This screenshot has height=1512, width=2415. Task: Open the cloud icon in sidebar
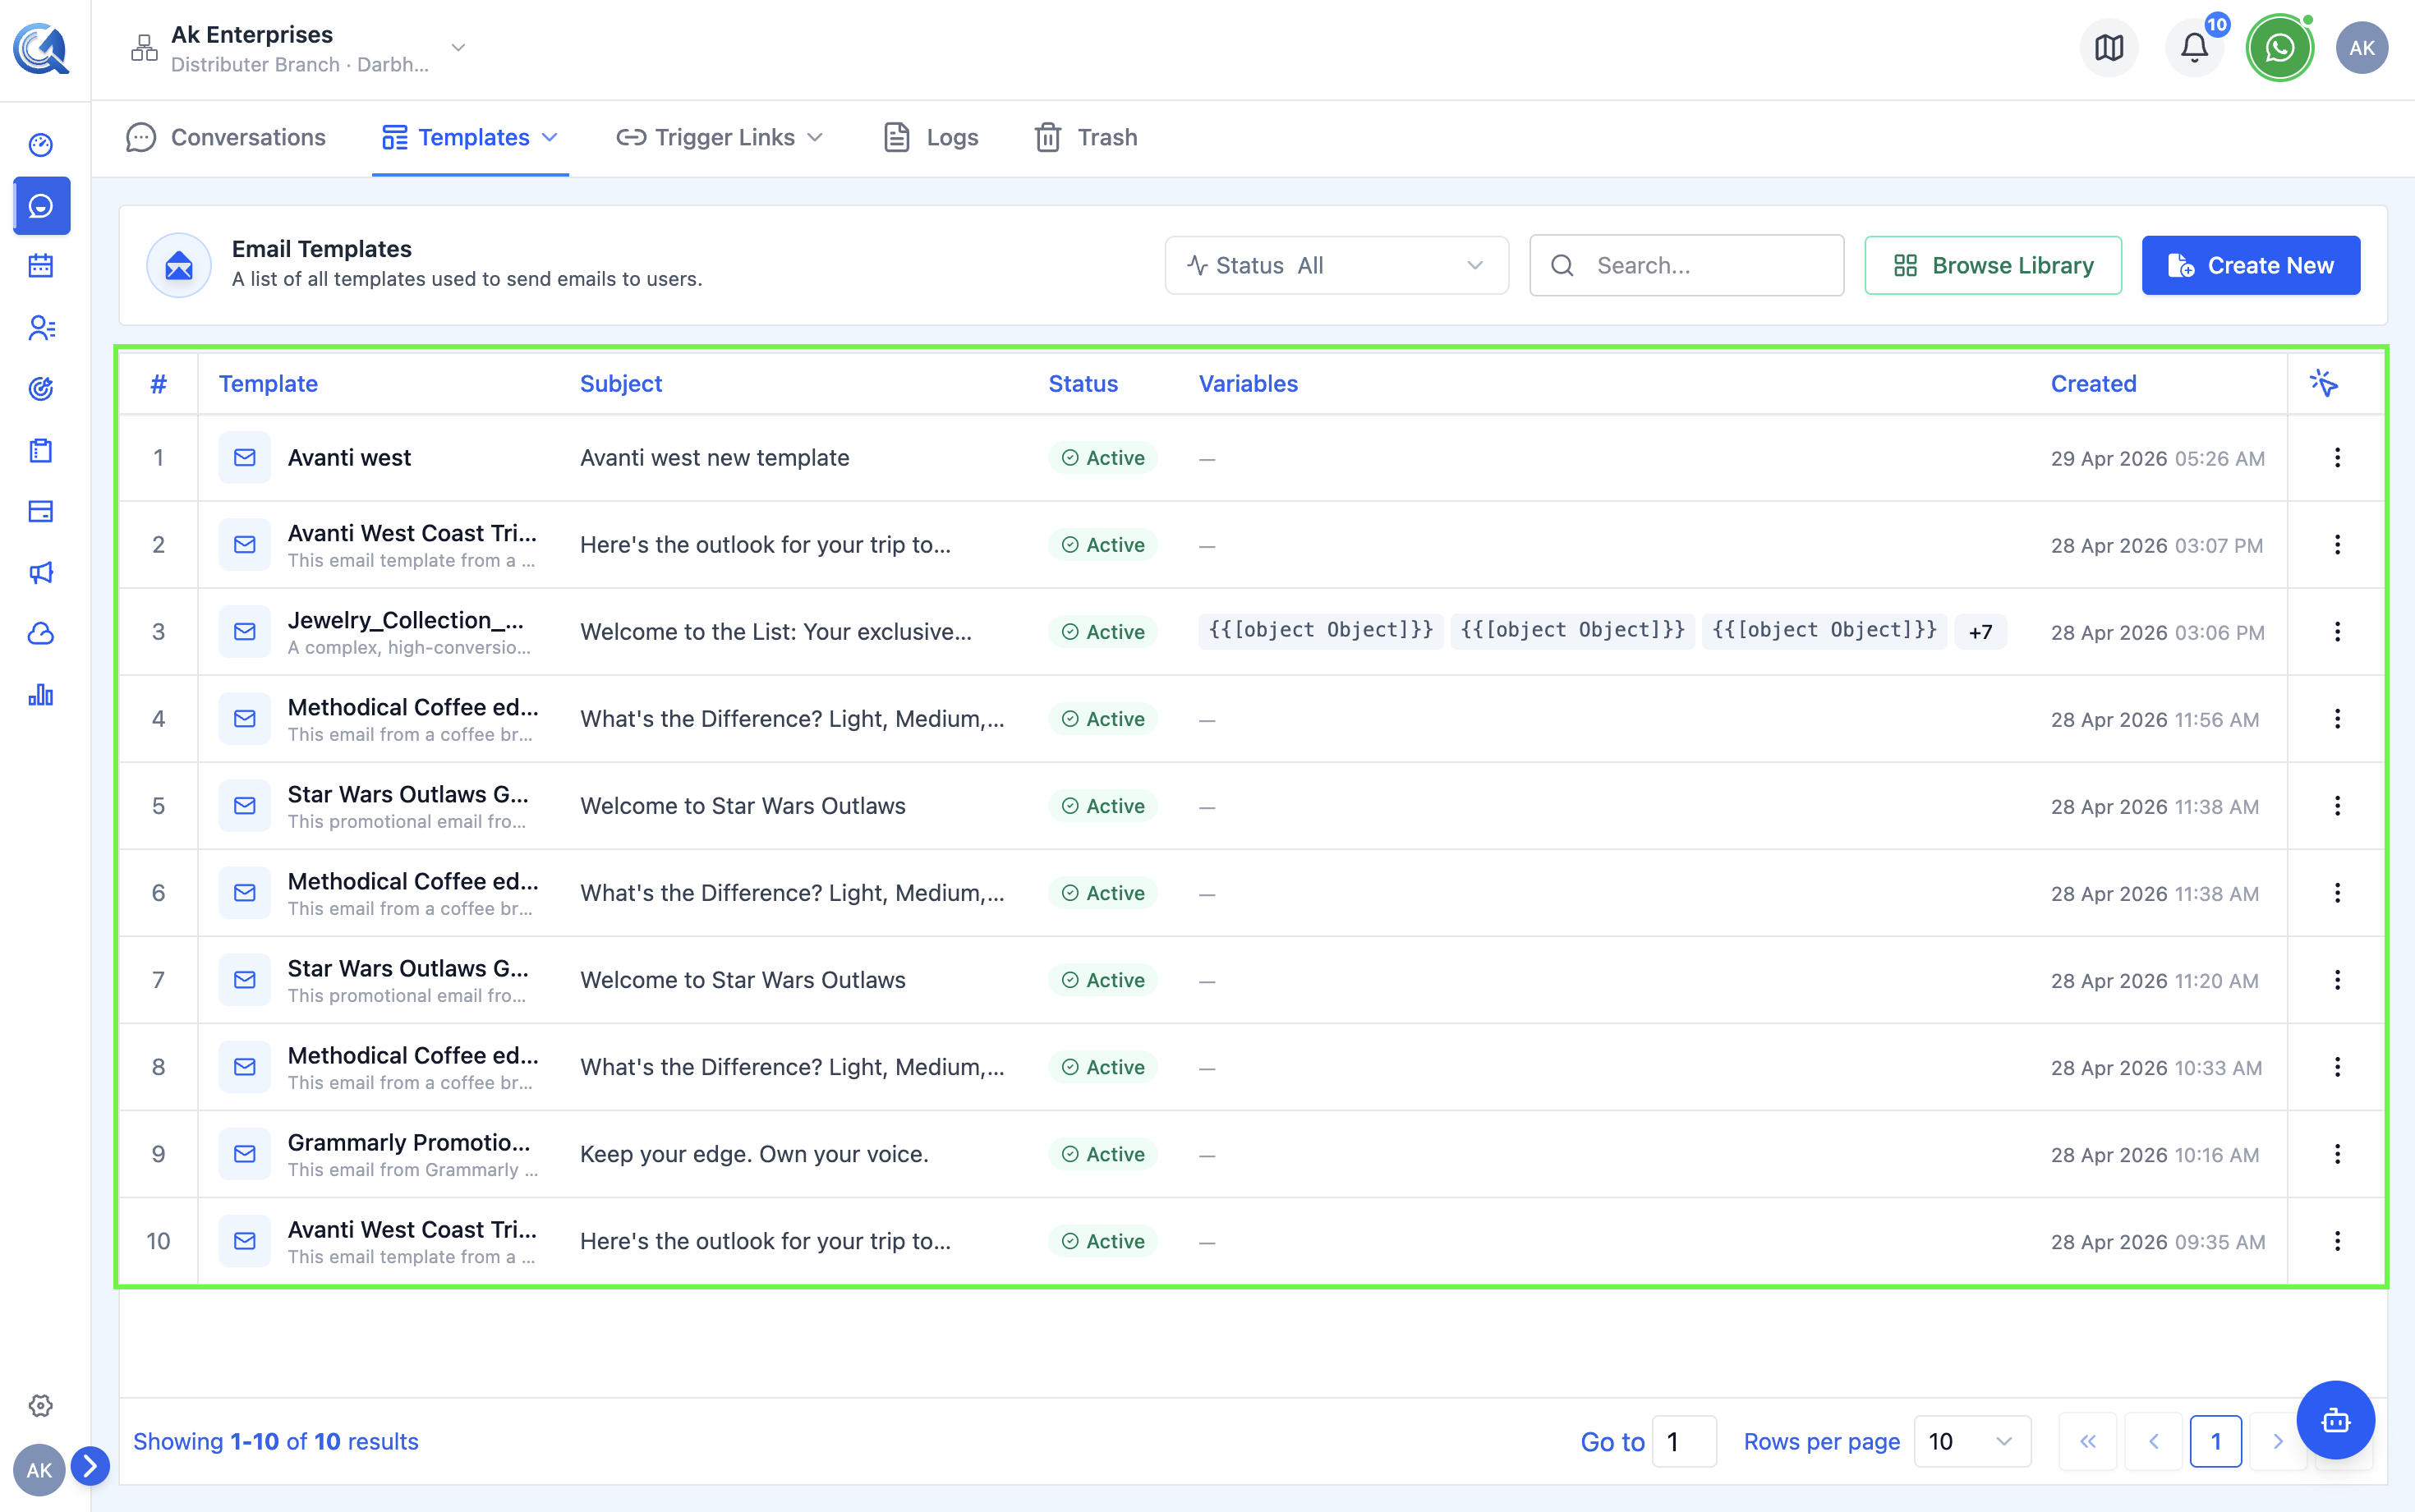click(41, 634)
